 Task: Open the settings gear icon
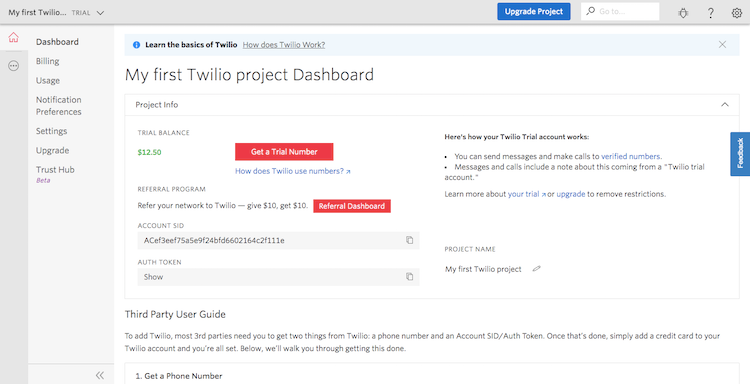[x=737, y=13]
